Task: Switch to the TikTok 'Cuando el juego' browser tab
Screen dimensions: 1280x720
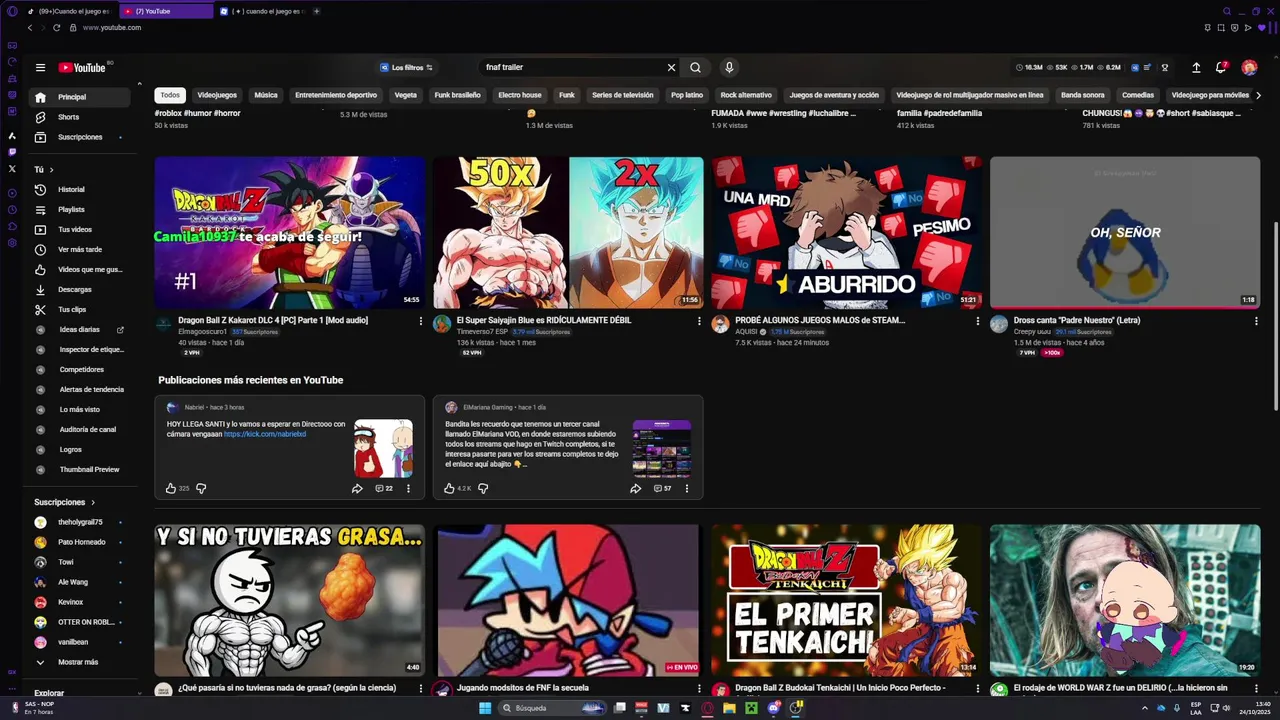Action: pyautogui.click(x=70, y=11)
